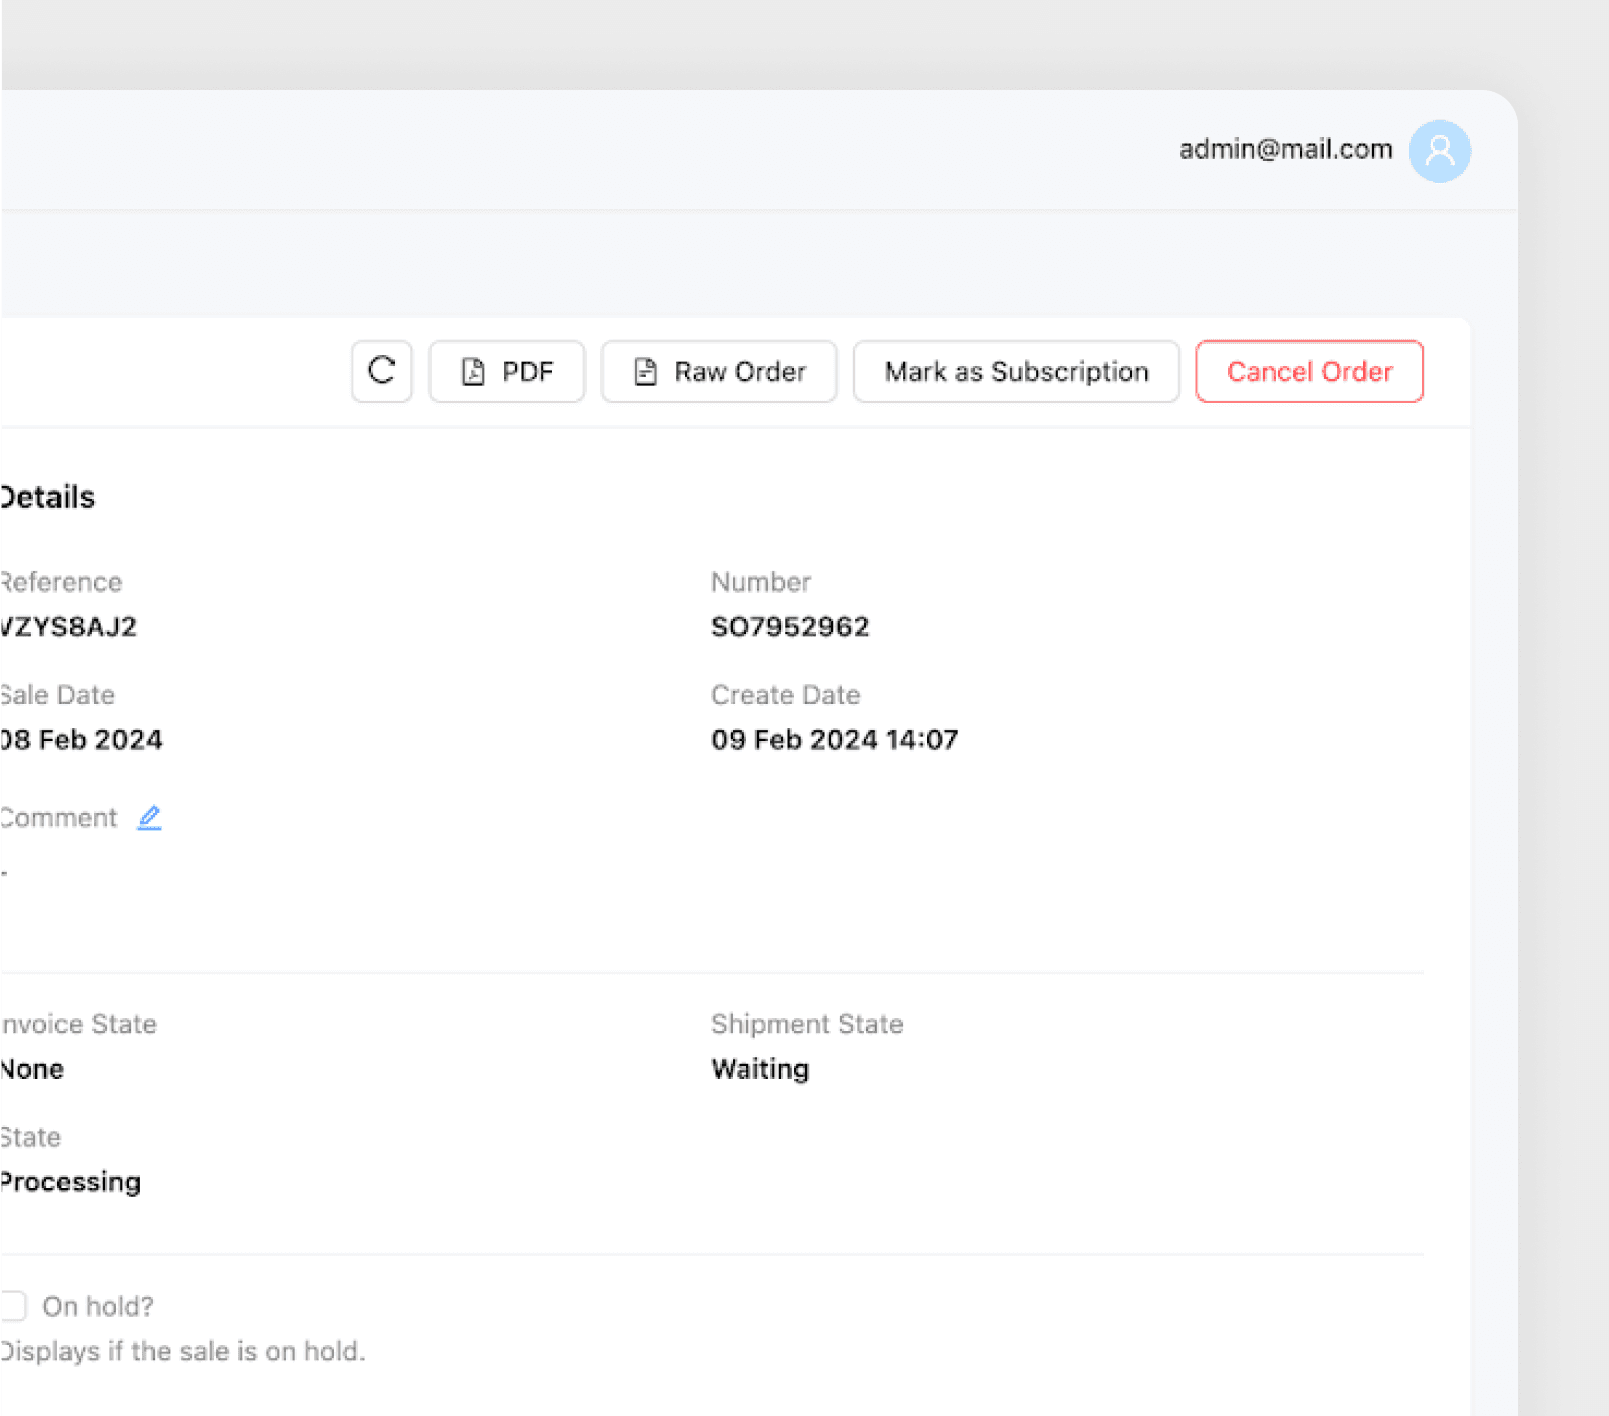Mark the order as Subscription
Image resolution: width=1609 pixels, height=1416 pixels.
click(1015, 371)
